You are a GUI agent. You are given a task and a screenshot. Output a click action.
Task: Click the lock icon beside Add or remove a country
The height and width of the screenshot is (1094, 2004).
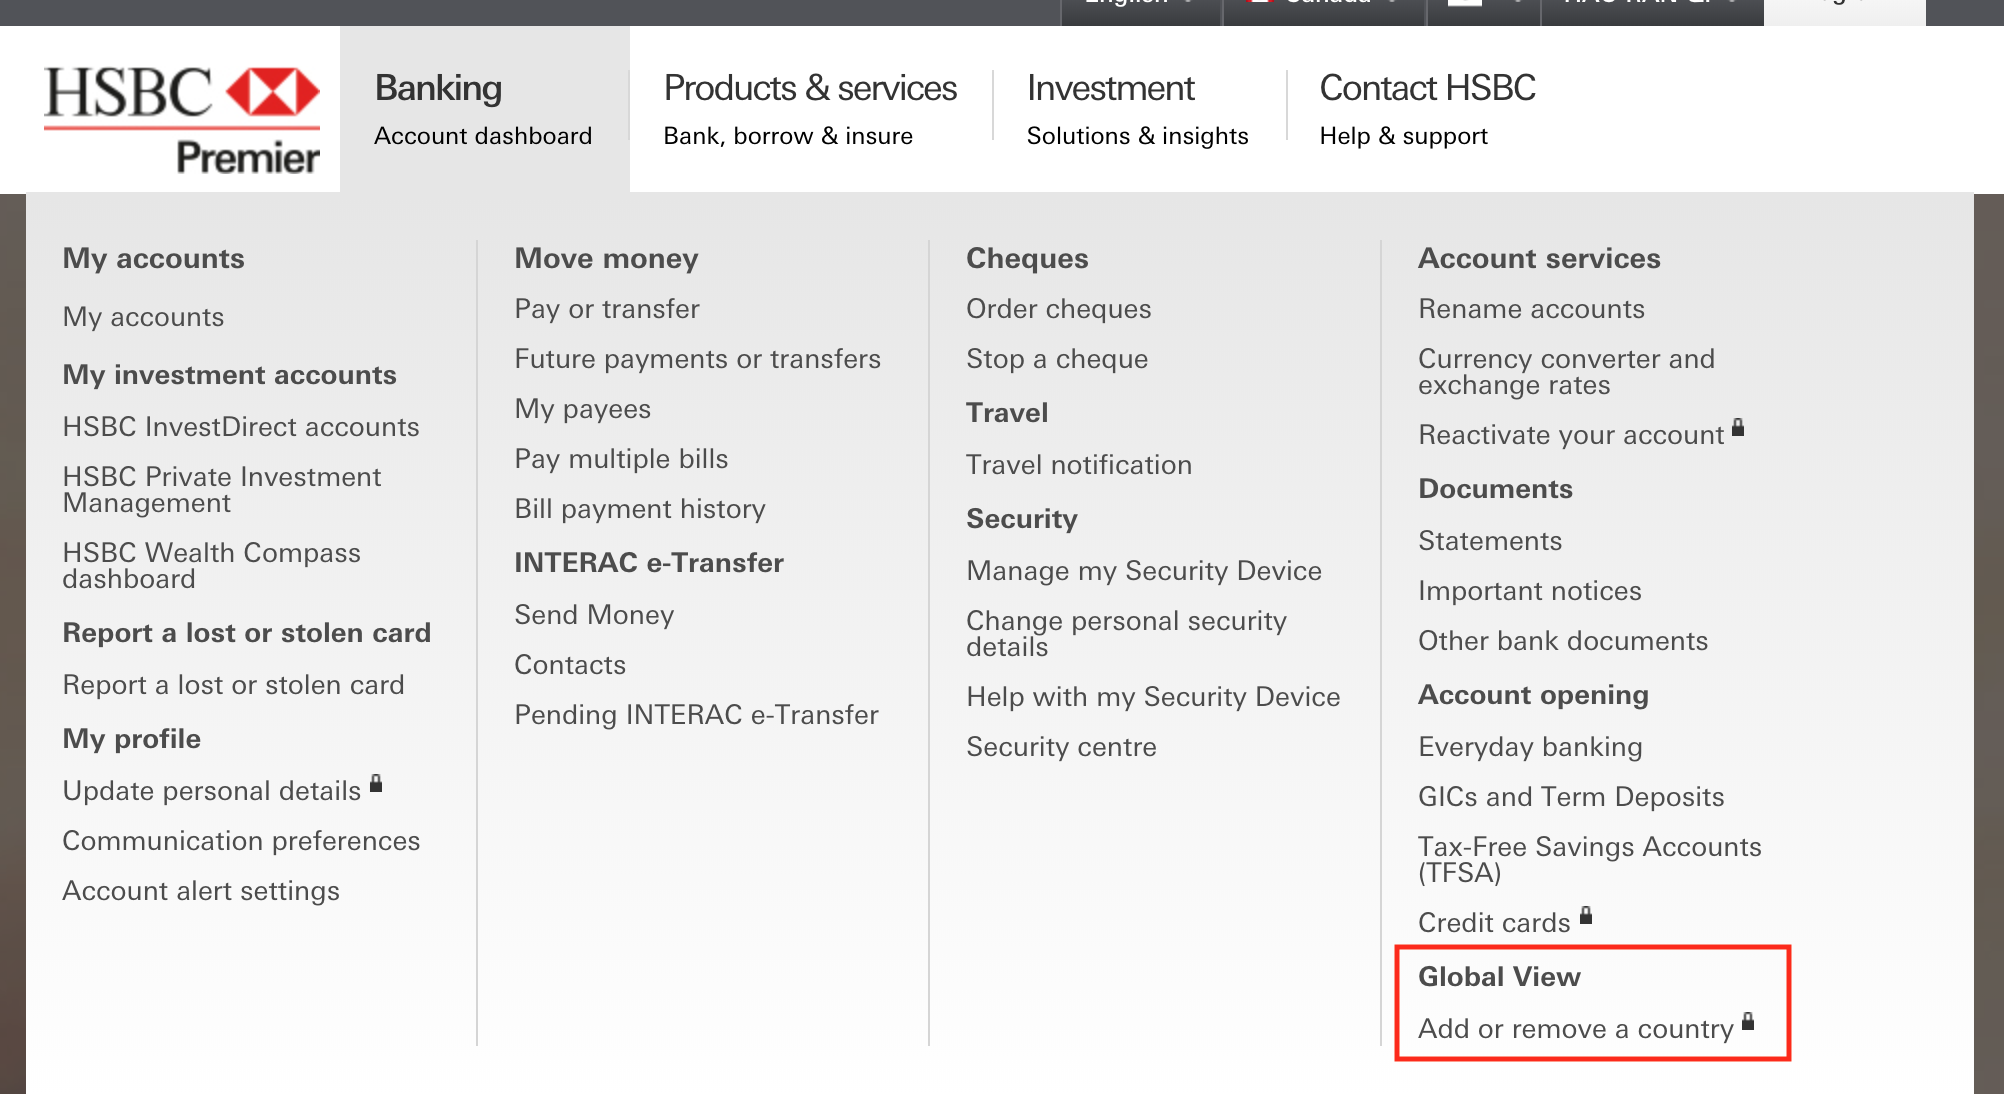(x=1747, y=1022)
